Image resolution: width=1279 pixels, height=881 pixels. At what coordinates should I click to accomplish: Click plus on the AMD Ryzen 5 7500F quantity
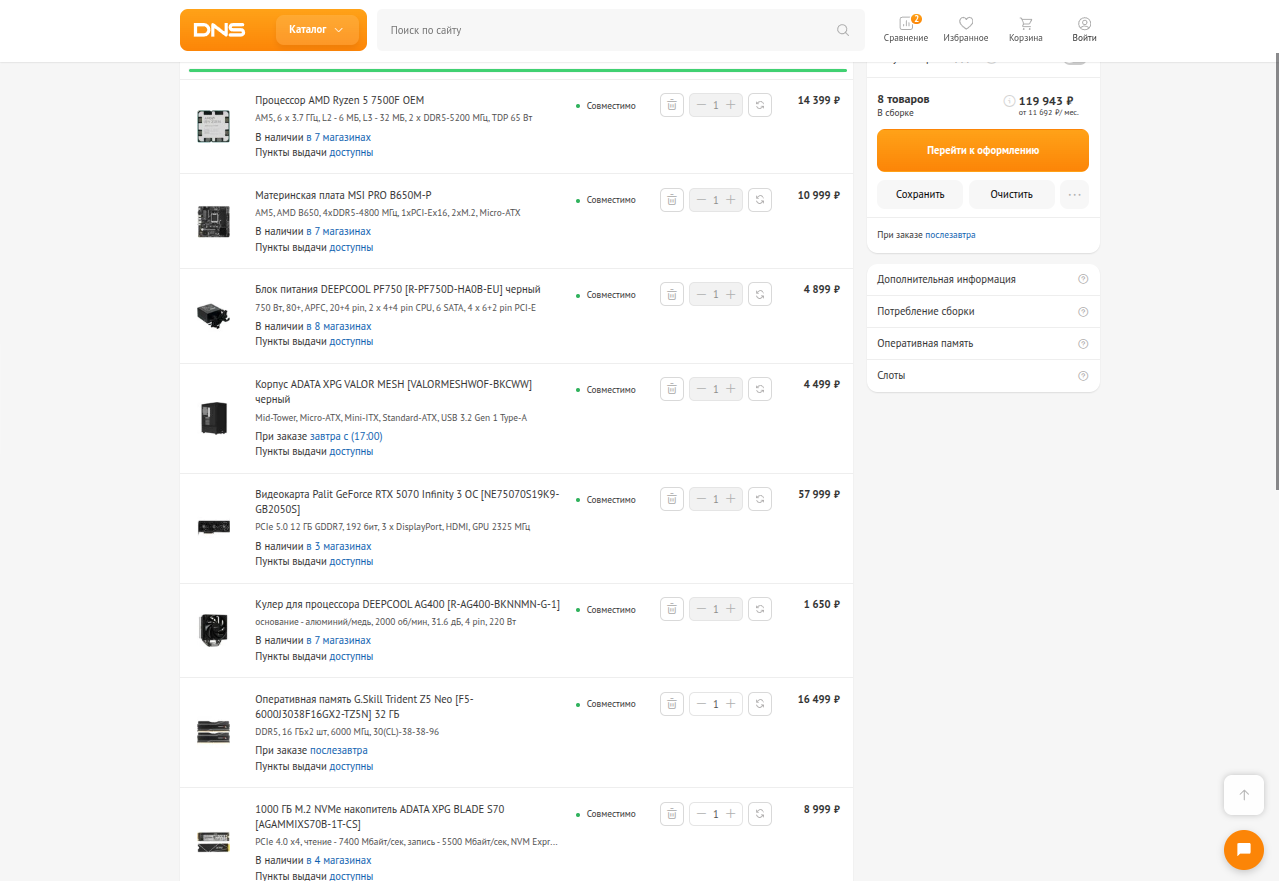pyautogui.click(x=731, y=105)
